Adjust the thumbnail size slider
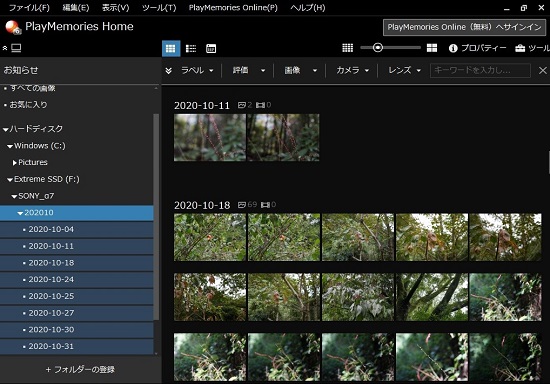Image resolution: width=550 pixels, height=384 pixels. click(377, 48)
